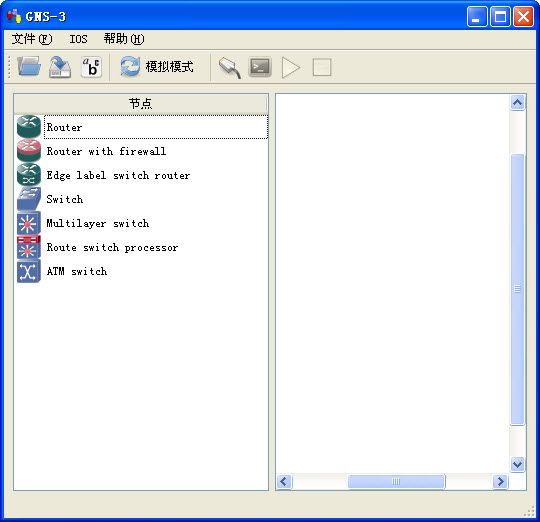Viewport: 540px width, 522px height.
Task: Click the canvas scroll right arrow
Action: click(501, 481)
